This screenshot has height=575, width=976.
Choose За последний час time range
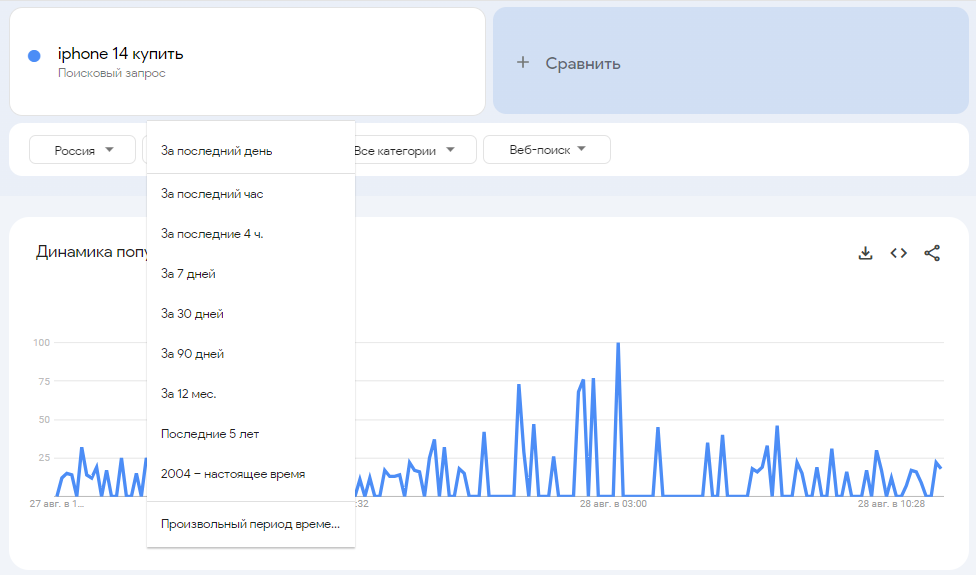click(251, 194)
